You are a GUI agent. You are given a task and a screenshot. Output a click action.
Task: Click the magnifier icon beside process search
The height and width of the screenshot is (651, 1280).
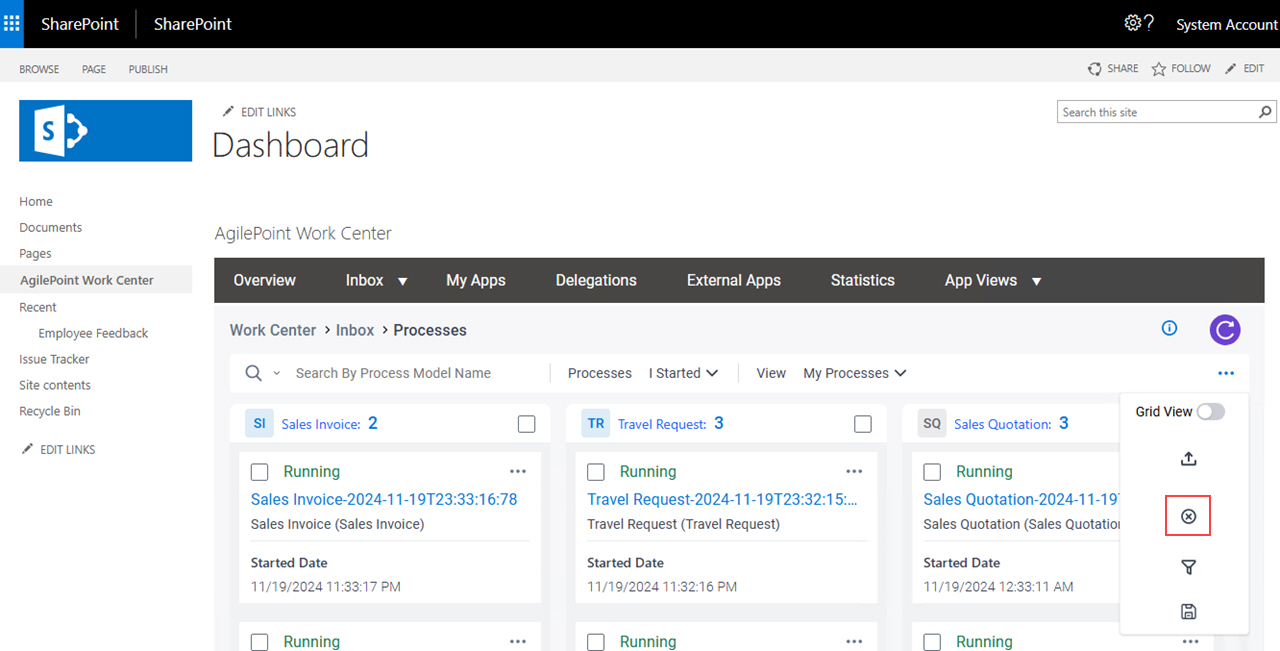coord(254,373)
